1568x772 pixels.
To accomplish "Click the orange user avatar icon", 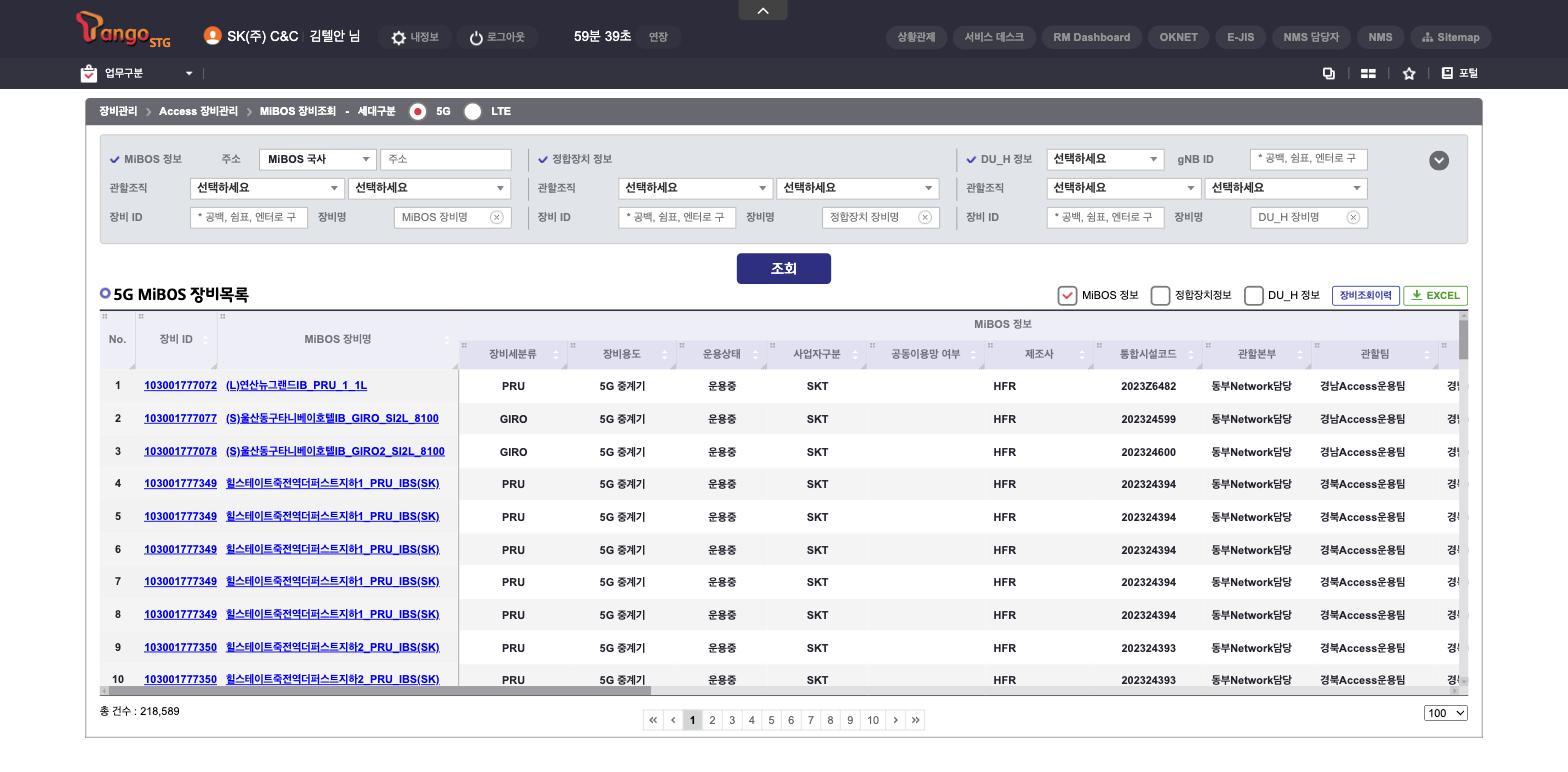I will tap(212, 36).
